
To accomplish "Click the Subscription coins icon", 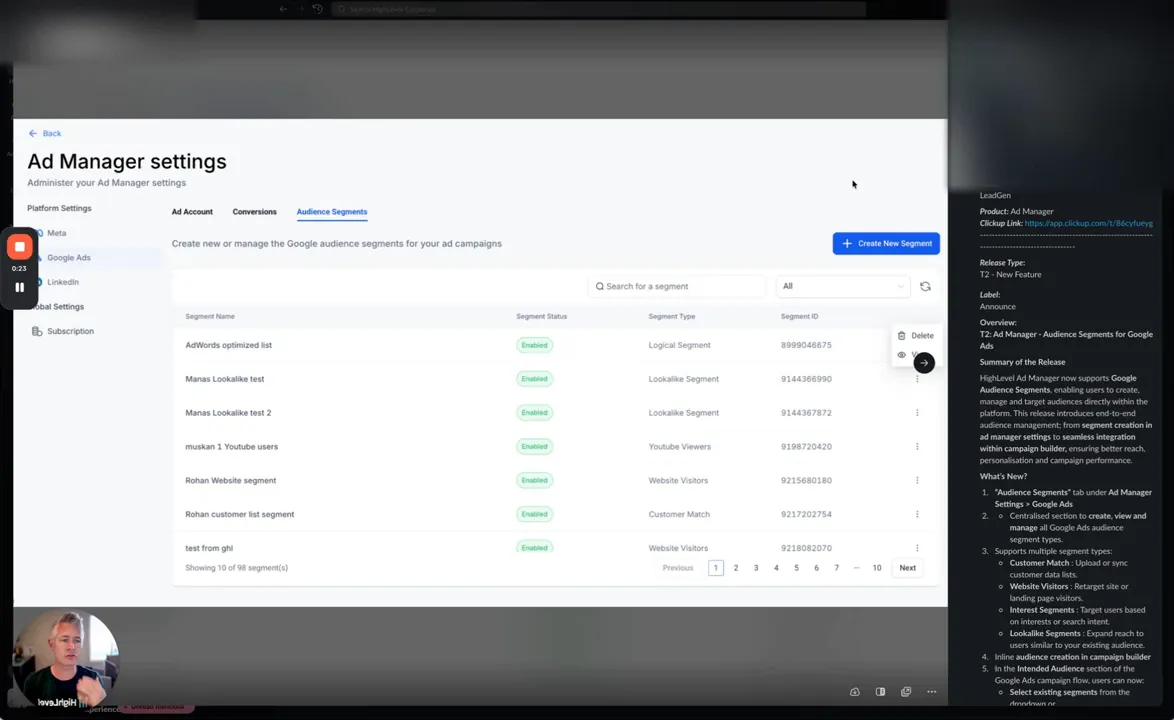I will pyautogui.click(x=37, y=331).
